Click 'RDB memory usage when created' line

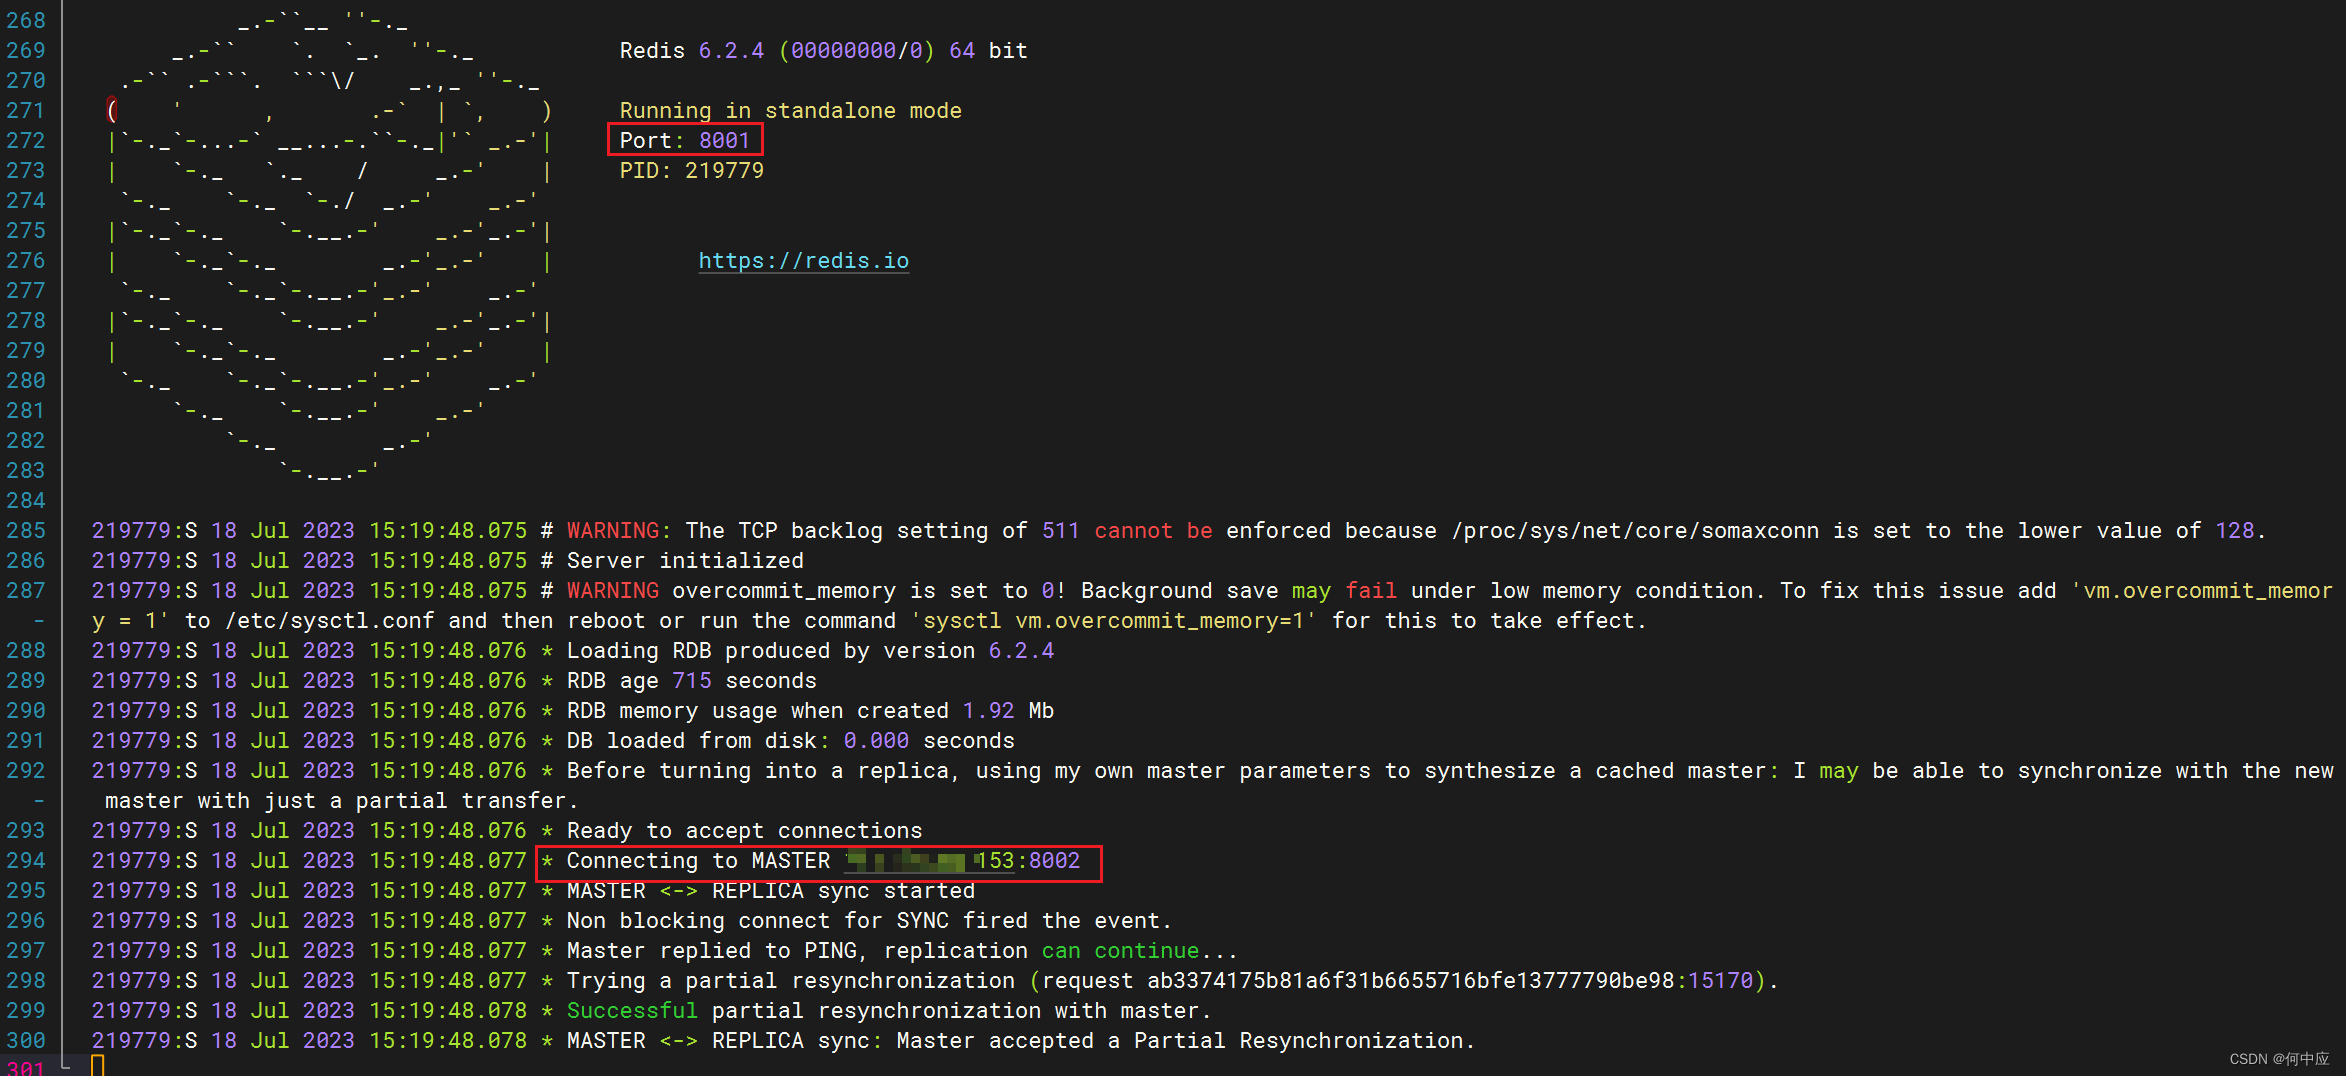click(x=810, y=711)
